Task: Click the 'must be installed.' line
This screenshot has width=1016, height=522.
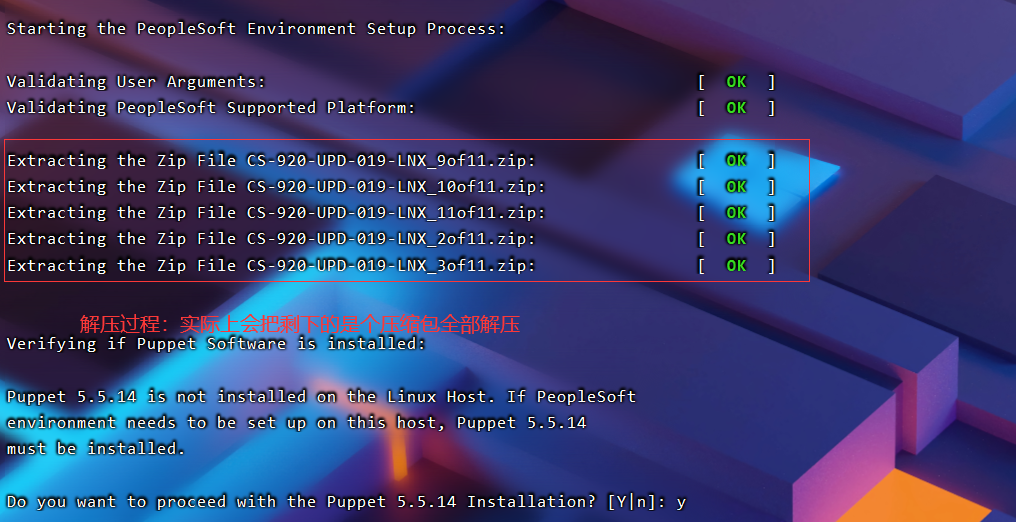Action: [x=96, y=449]
